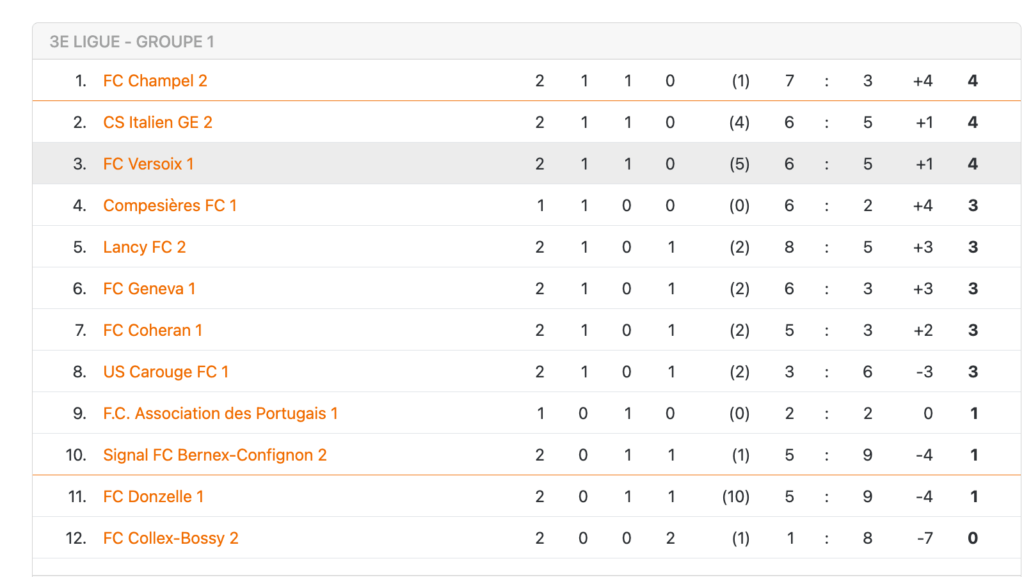Open the Signal FC Bernex-Confignon 2 link
This screenshot has width=1024, height=577.
(x=215, y=455)
